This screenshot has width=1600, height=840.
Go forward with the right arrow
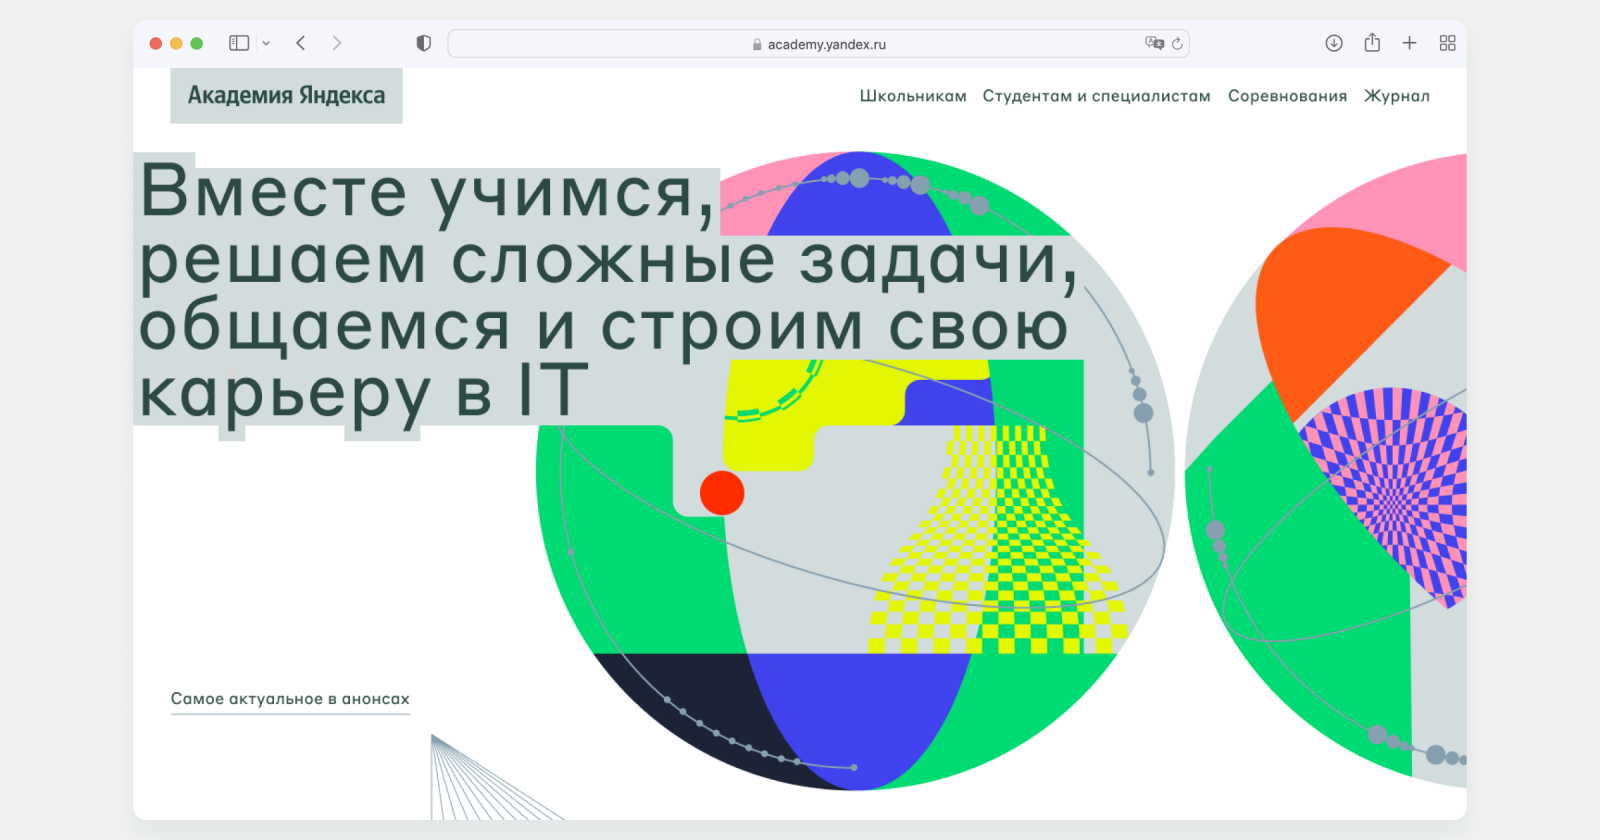point(337,43)
